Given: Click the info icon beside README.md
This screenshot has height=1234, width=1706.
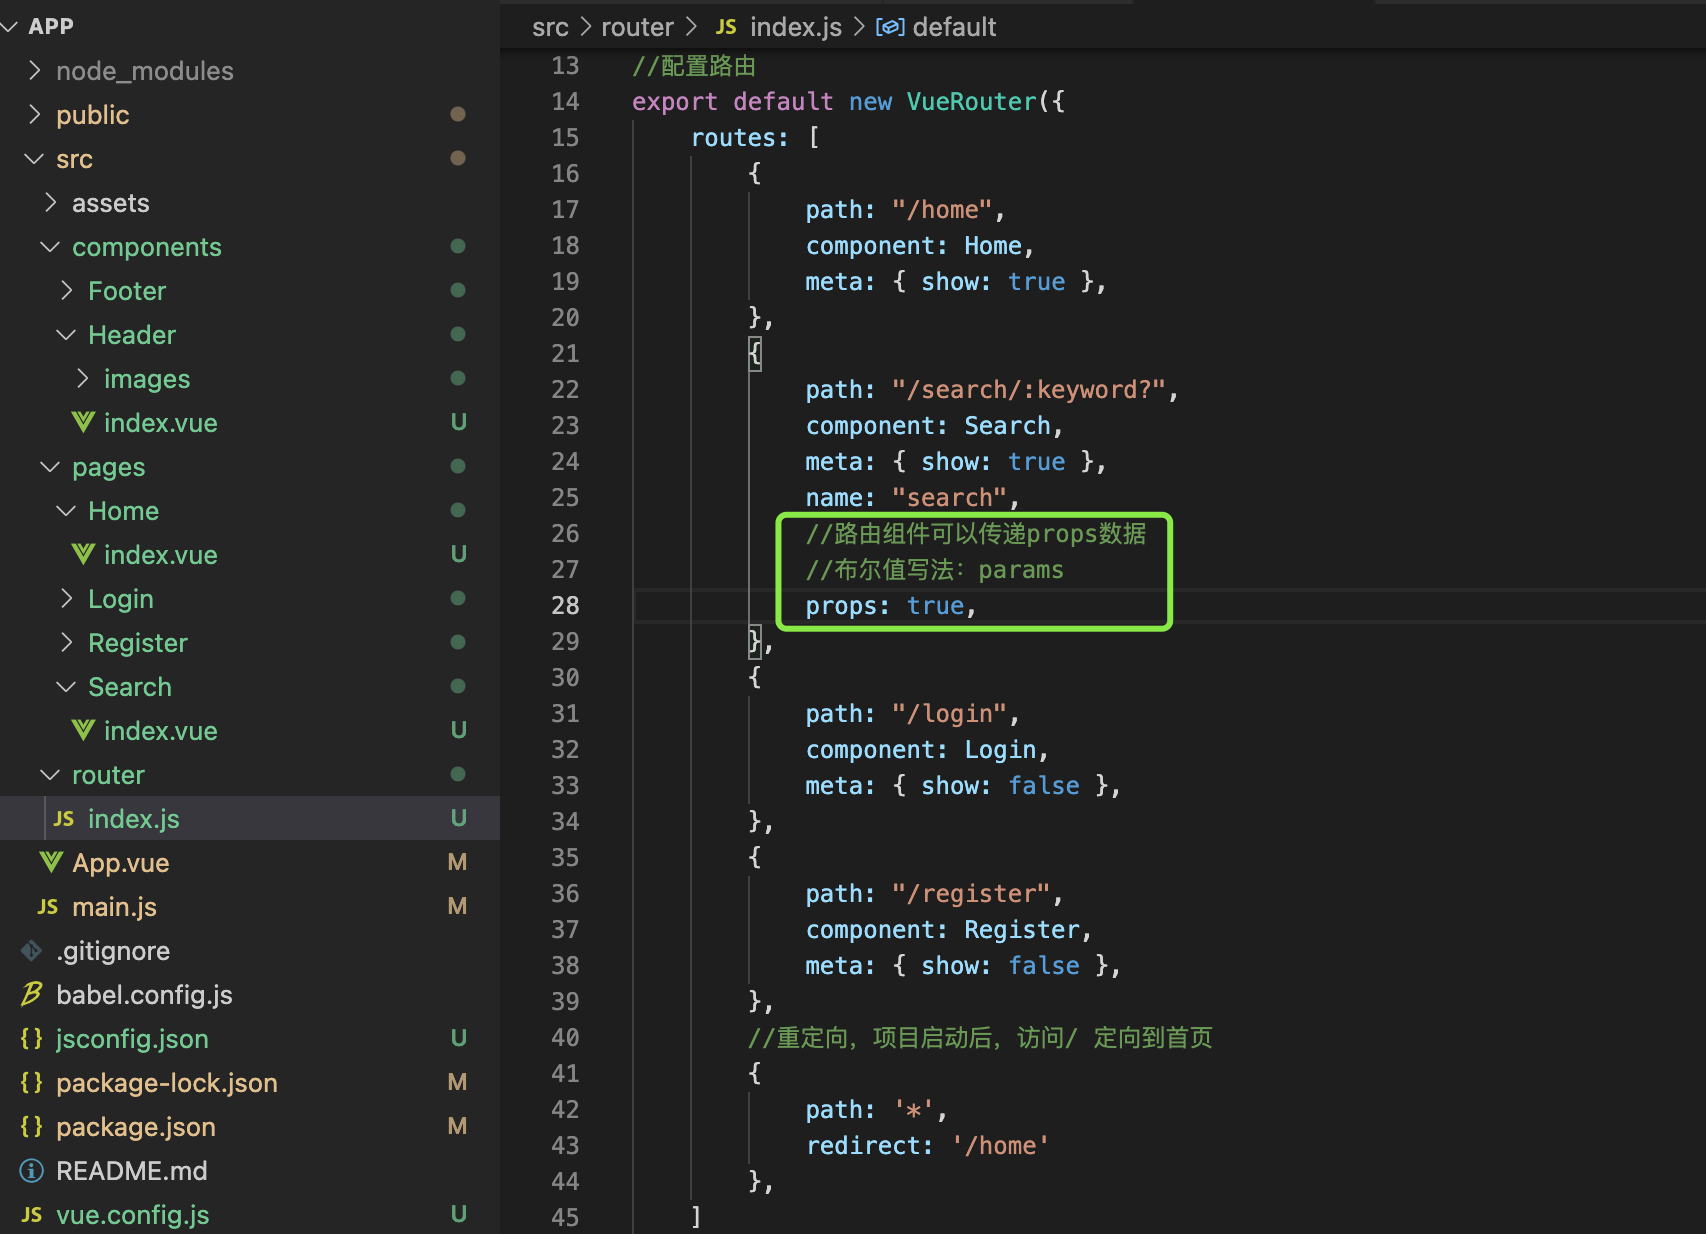Looking at the screenshot, I should coord(32,1171).
